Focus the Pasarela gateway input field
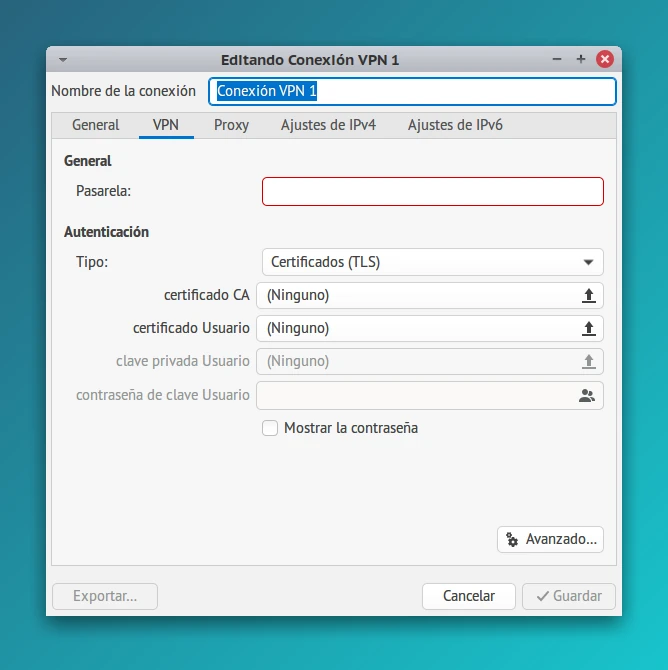 pyautogui.click(x=433, y=191)
